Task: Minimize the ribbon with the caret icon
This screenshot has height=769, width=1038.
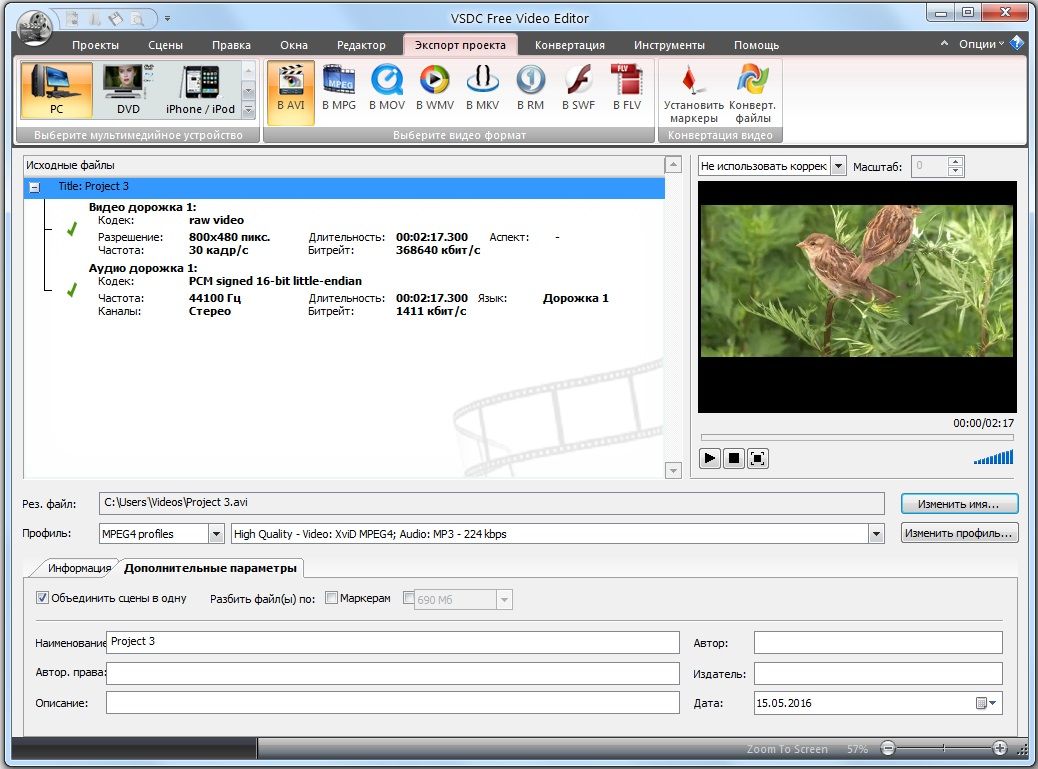Action: (x=944, y=44)
